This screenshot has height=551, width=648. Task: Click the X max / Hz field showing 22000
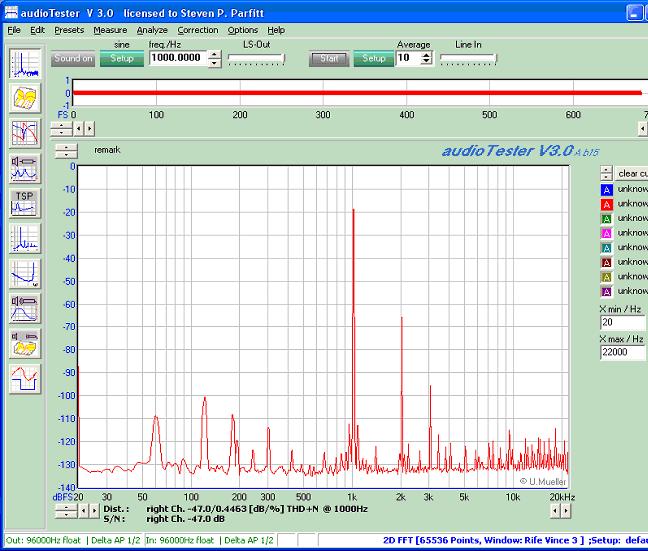622,352
